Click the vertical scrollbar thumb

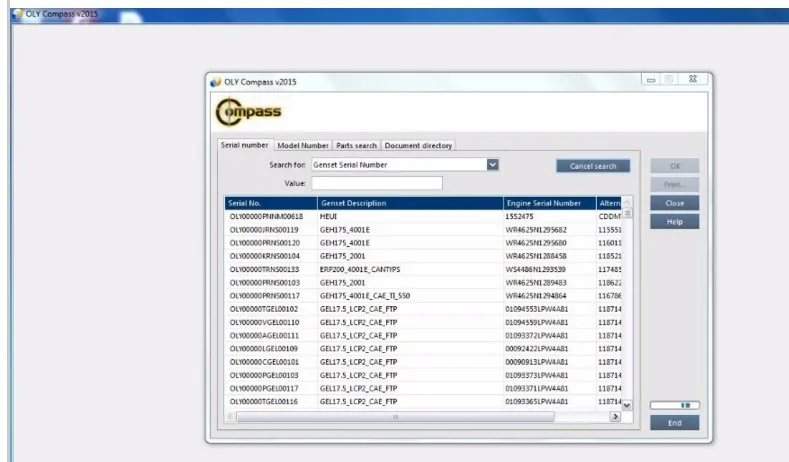pos(627,213)
